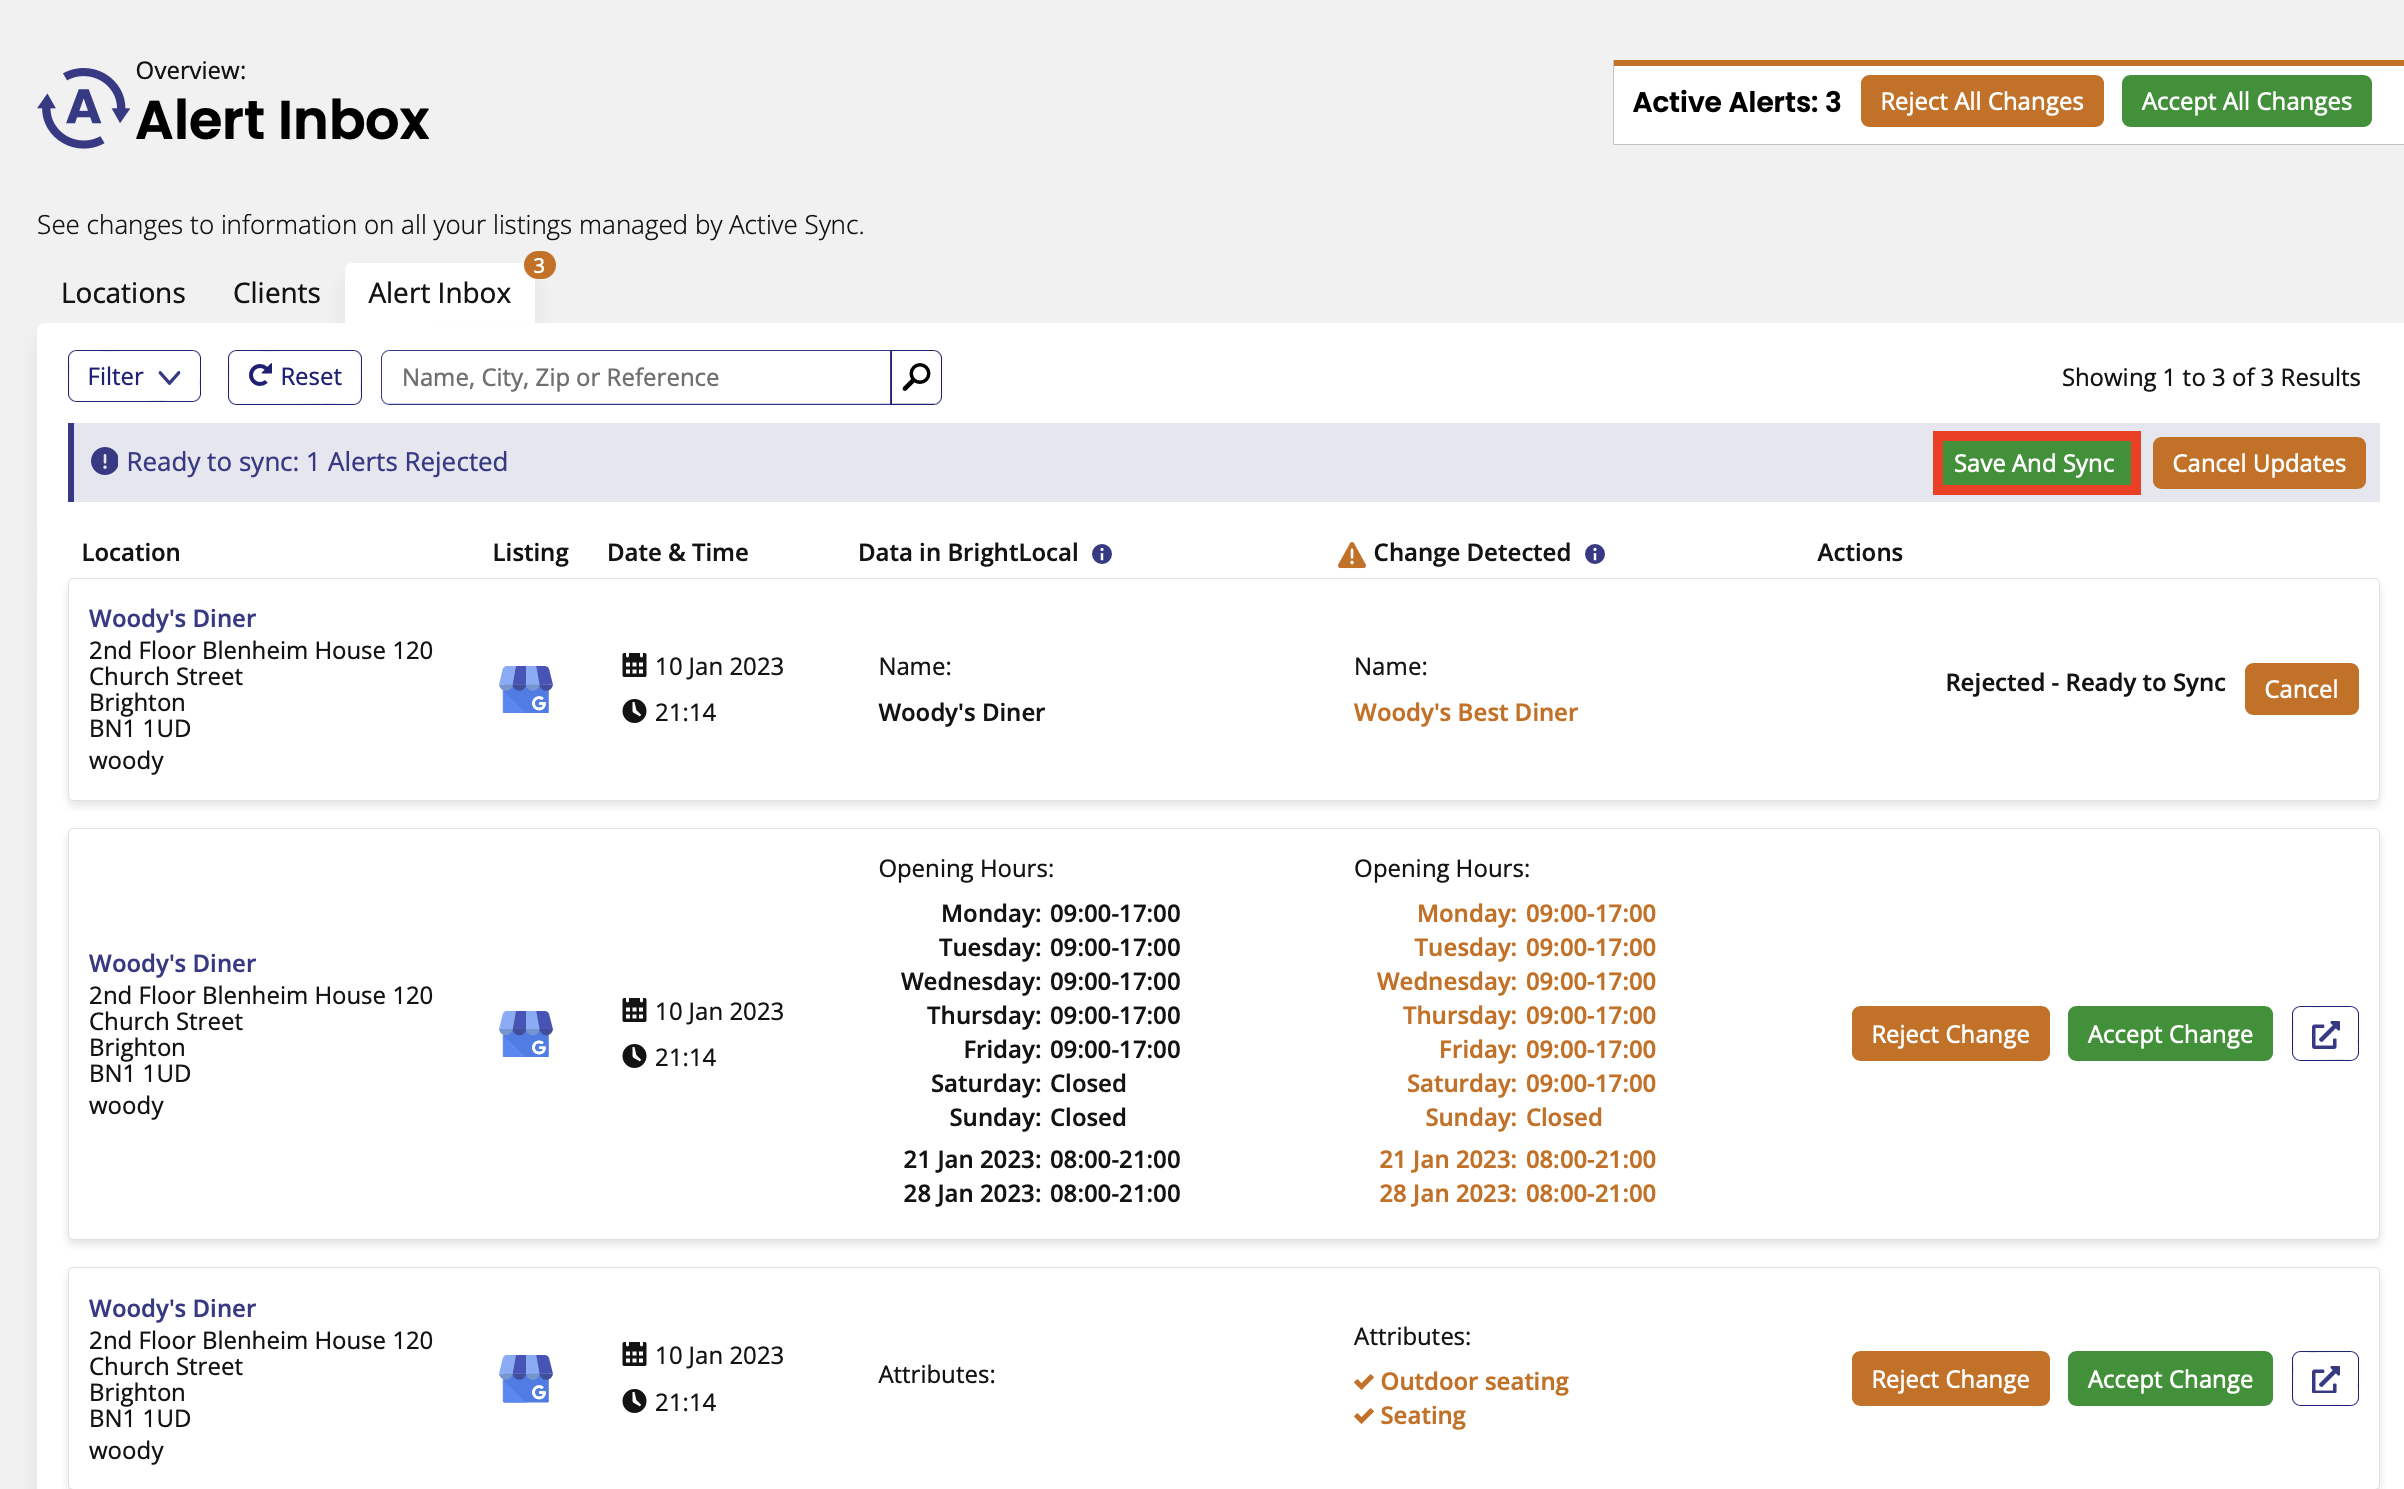
Task: Click 'Showing 1 to 3 of 3 Results' text
Action: (x=2210, y=377)
